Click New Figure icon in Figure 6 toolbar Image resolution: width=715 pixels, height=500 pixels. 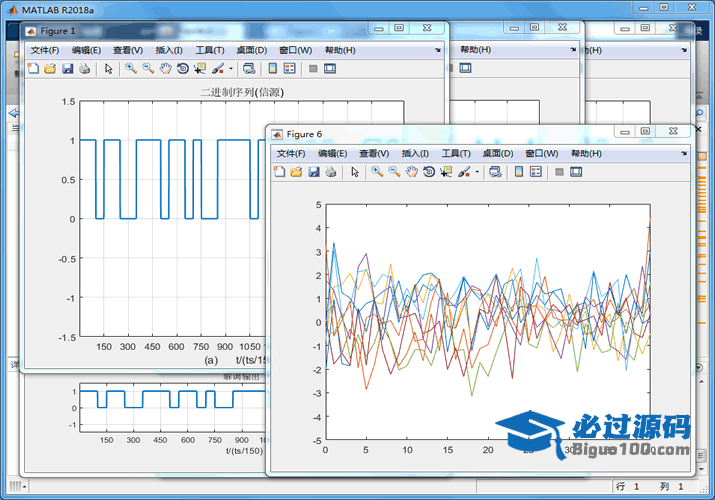tap(279, 172)
